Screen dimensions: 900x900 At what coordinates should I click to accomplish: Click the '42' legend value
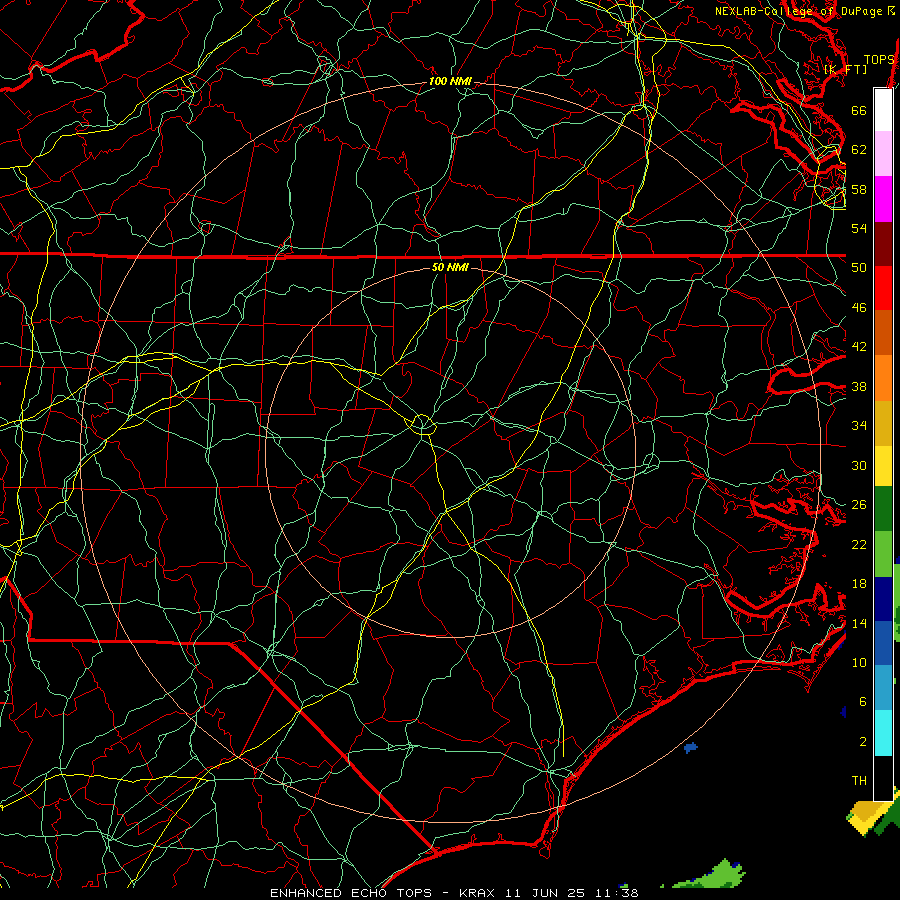tap(859, 346)
